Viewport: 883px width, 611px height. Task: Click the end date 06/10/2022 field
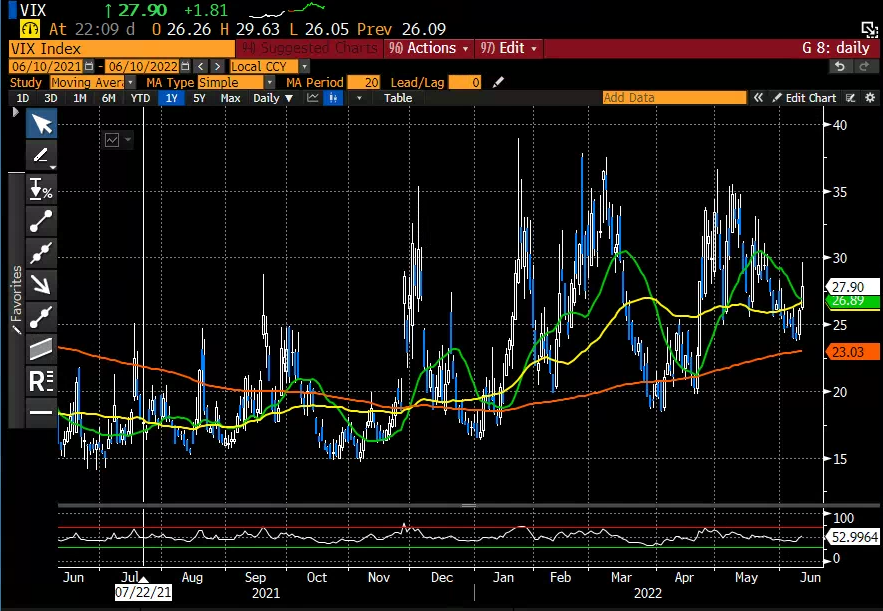click(x=143, y=66)
